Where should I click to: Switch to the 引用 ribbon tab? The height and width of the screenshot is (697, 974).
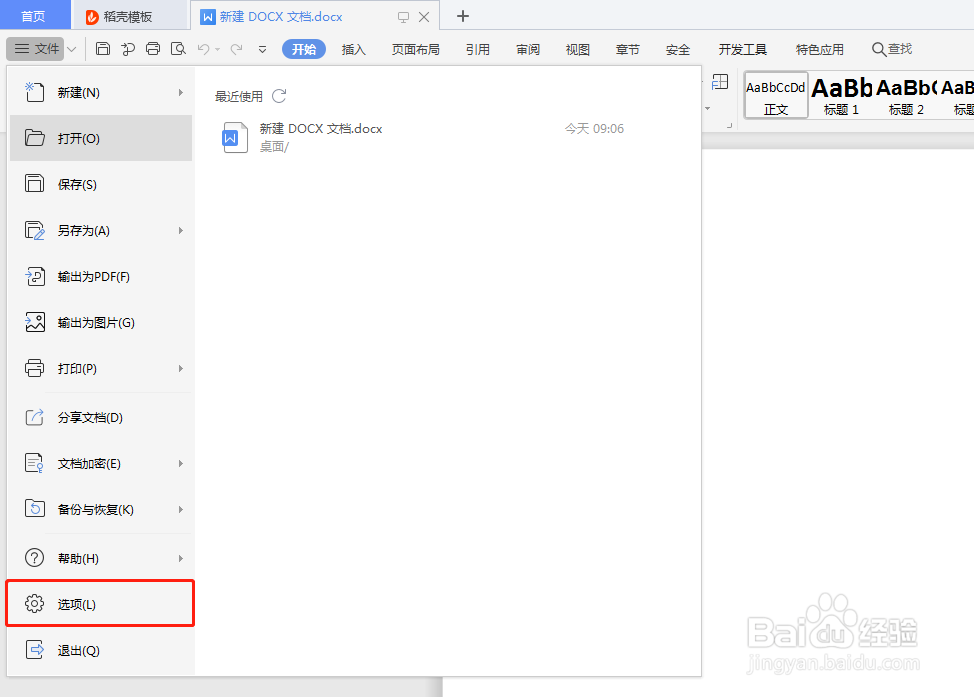click(x=478, y=49)
